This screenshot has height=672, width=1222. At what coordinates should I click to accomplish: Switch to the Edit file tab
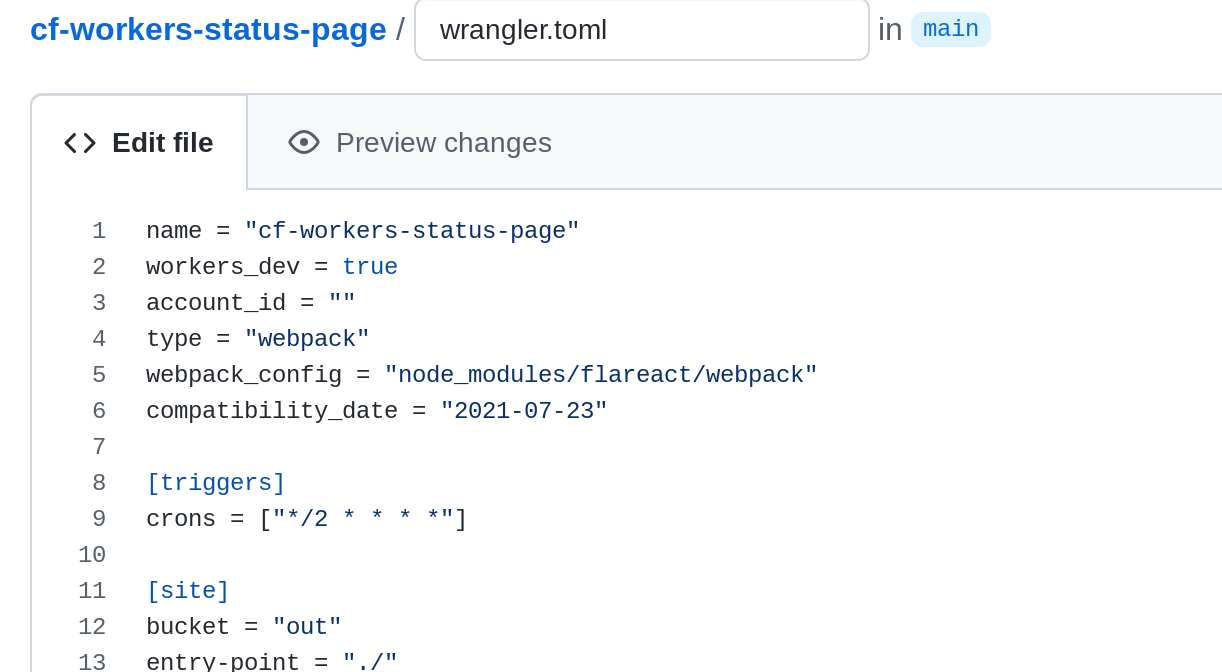[139, 143]
